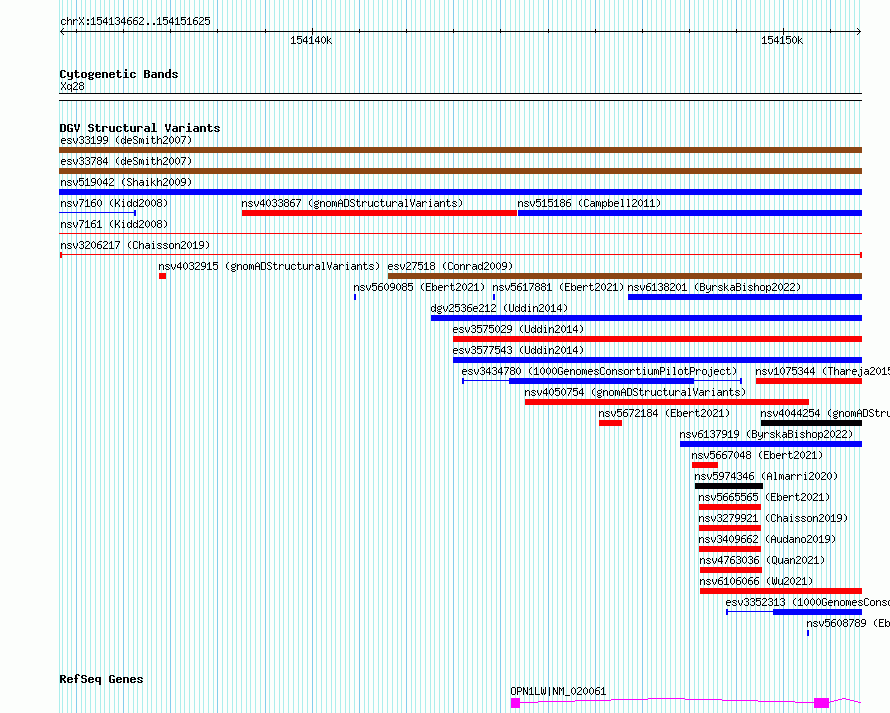Click the blue nsv515186 feature bar

690,213
